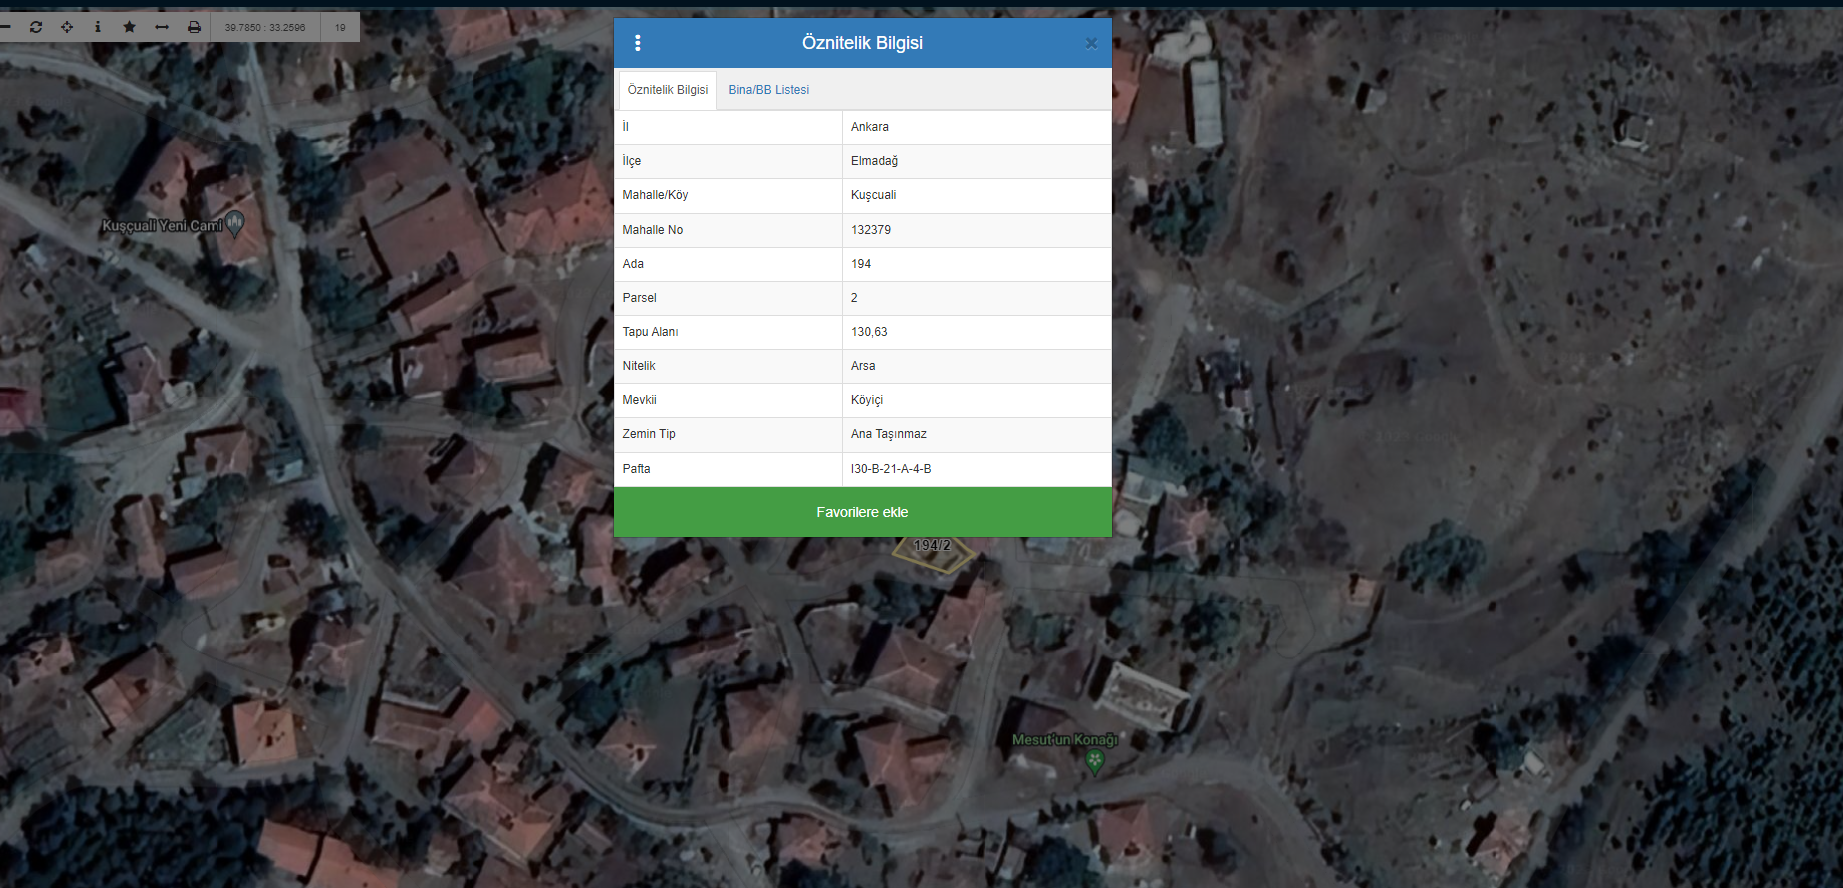Viewport: 1843px width, 888px height.
Task: Select Nitelik value Arsa
Action: [x=976, y=366]
